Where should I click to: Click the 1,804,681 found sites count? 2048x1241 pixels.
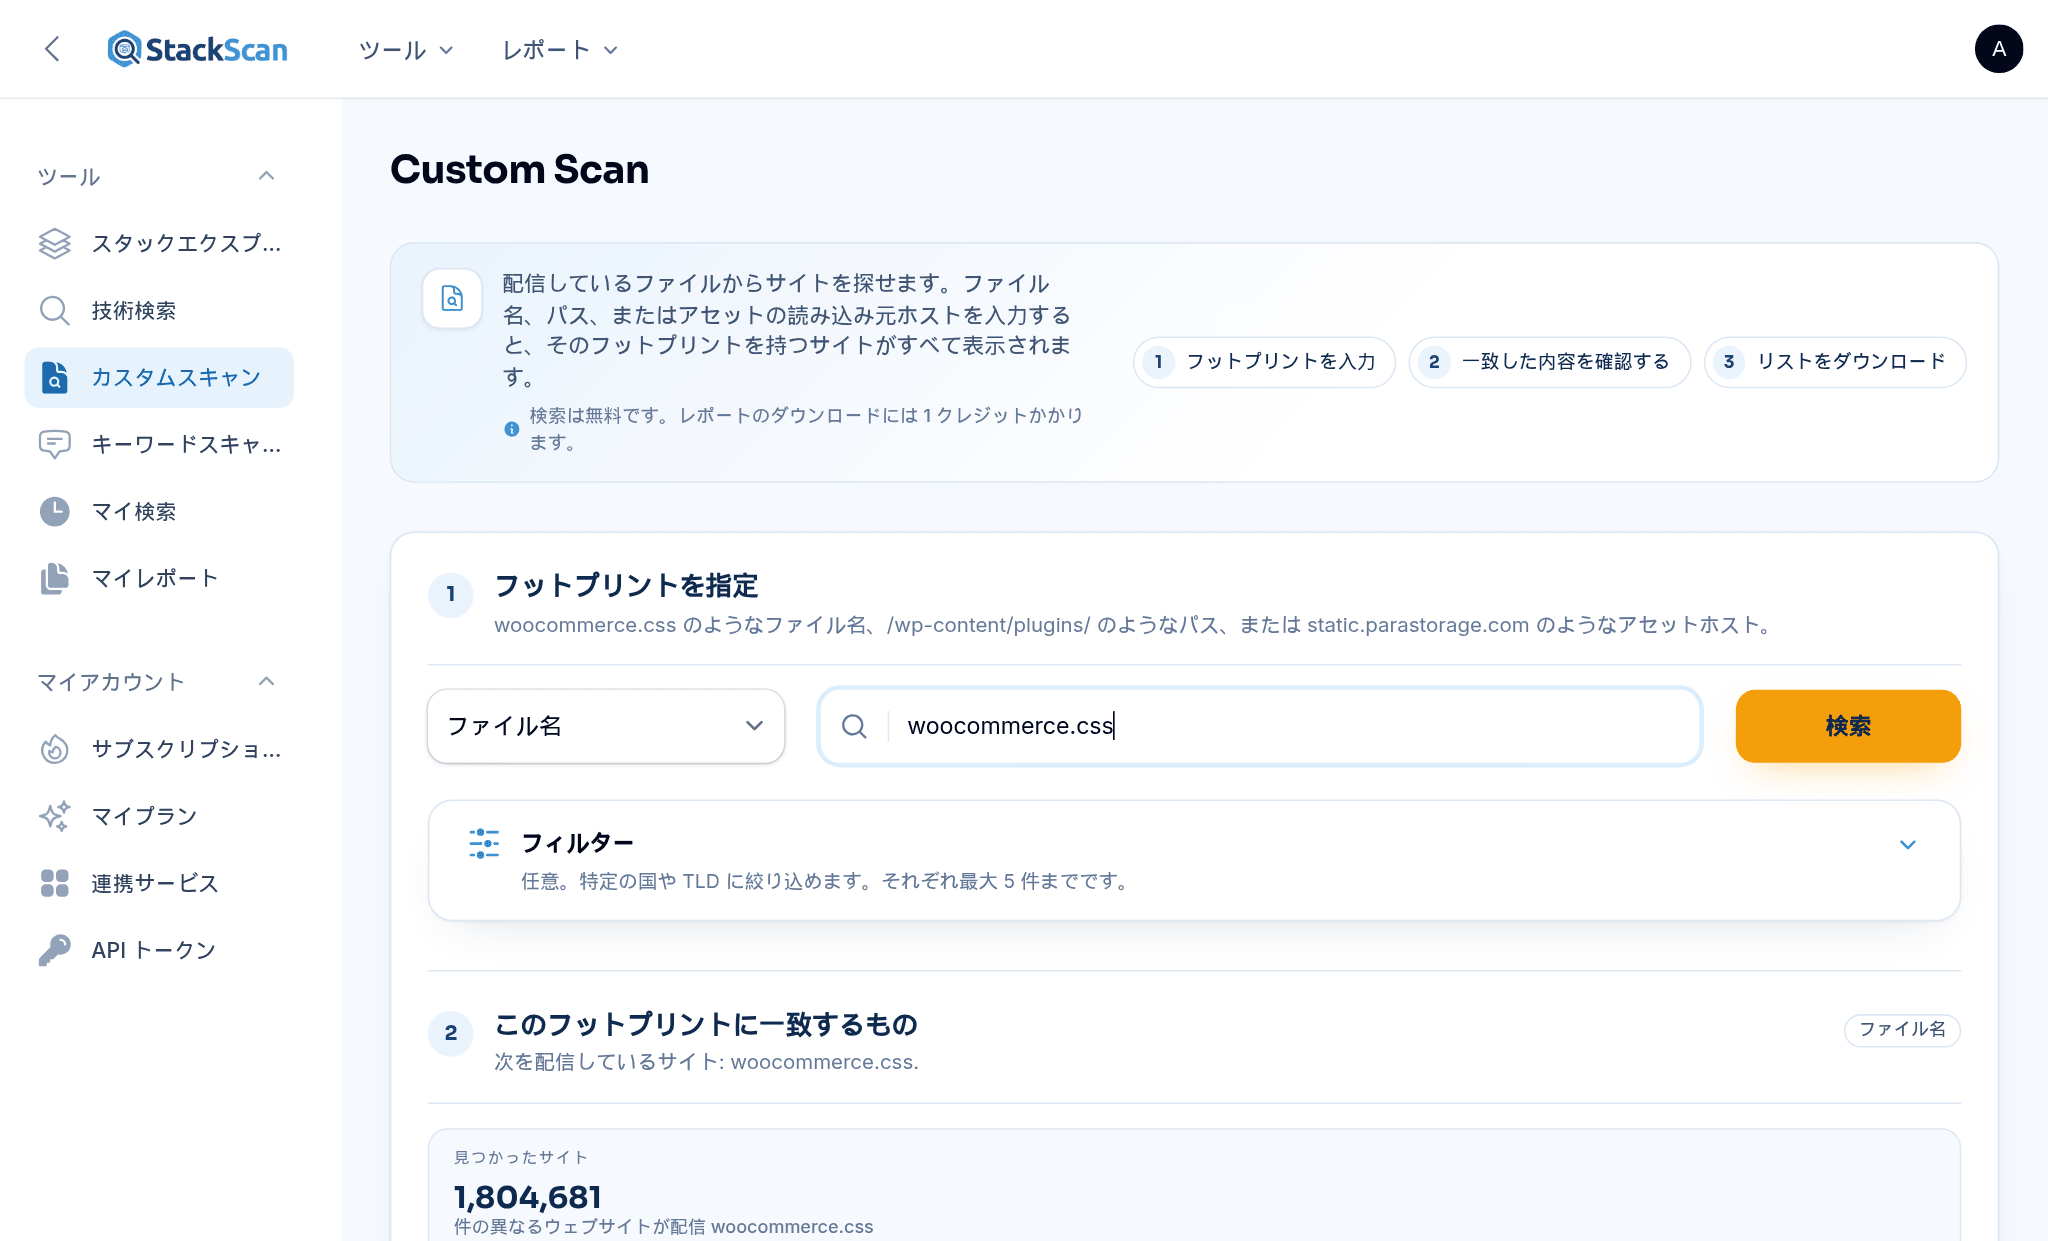[x=528, y=1197]
